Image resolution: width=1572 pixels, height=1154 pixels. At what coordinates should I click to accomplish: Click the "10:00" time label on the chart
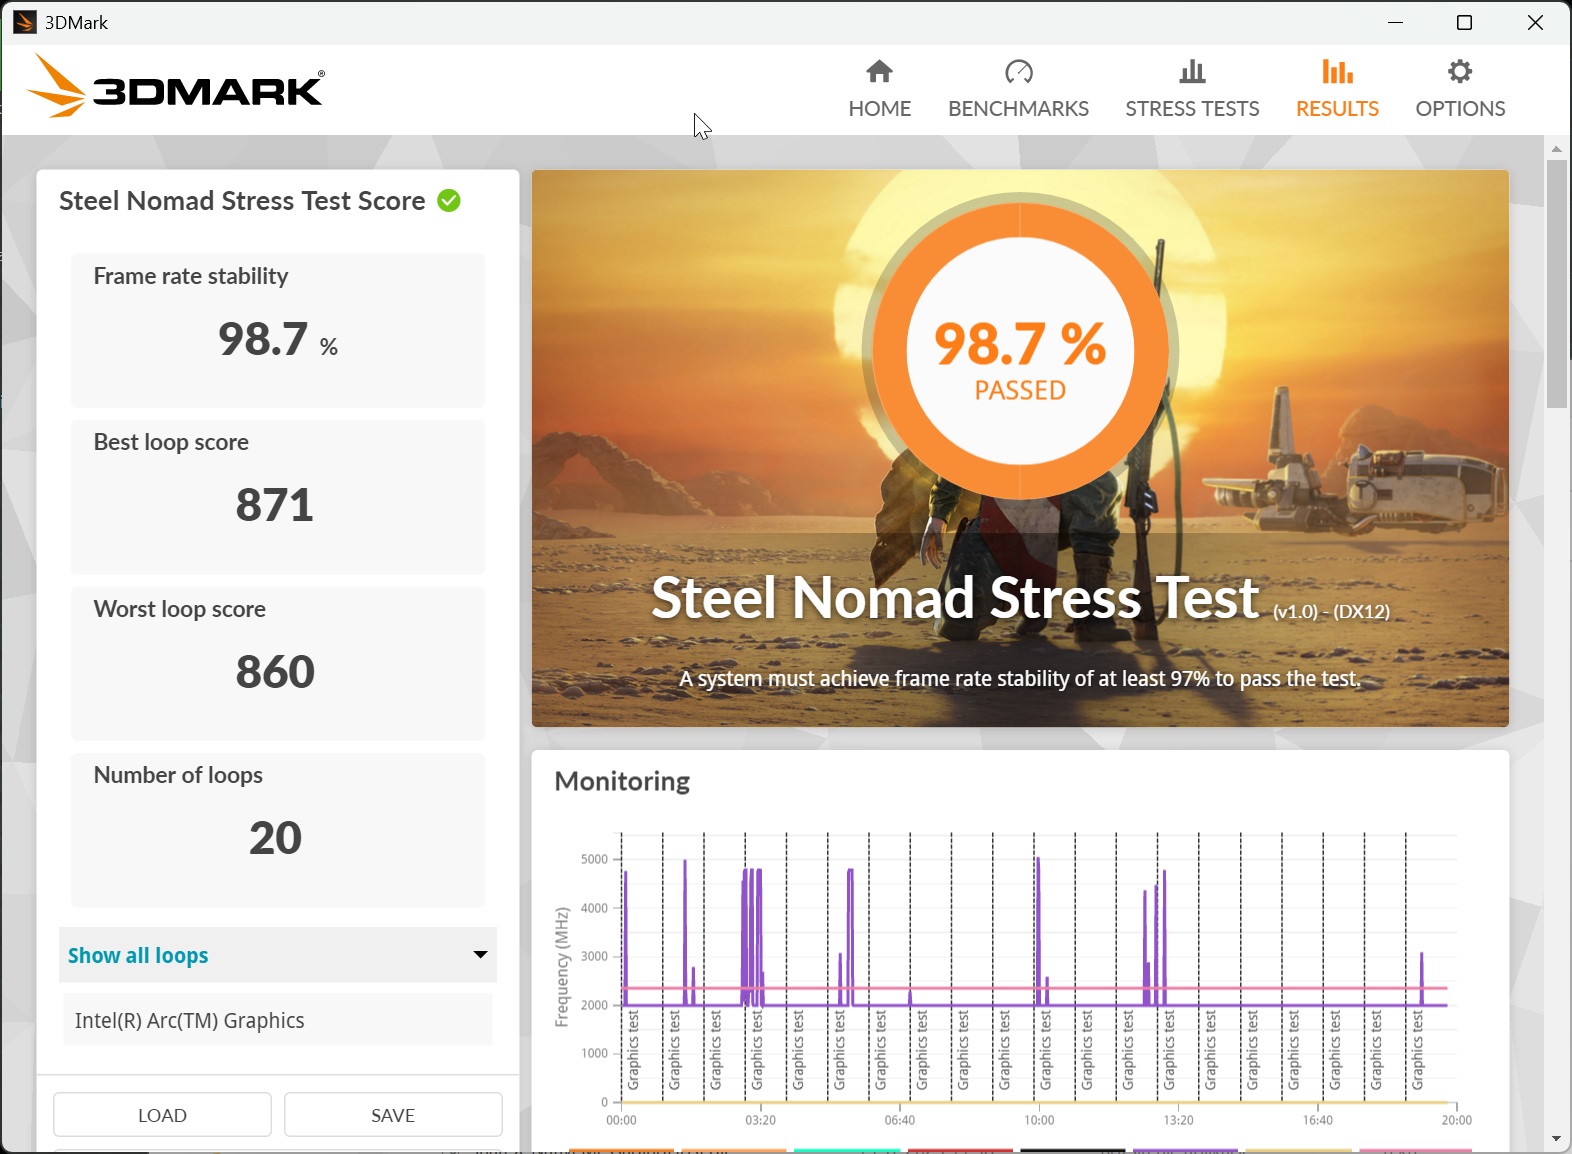[x=1039, y=1120]
